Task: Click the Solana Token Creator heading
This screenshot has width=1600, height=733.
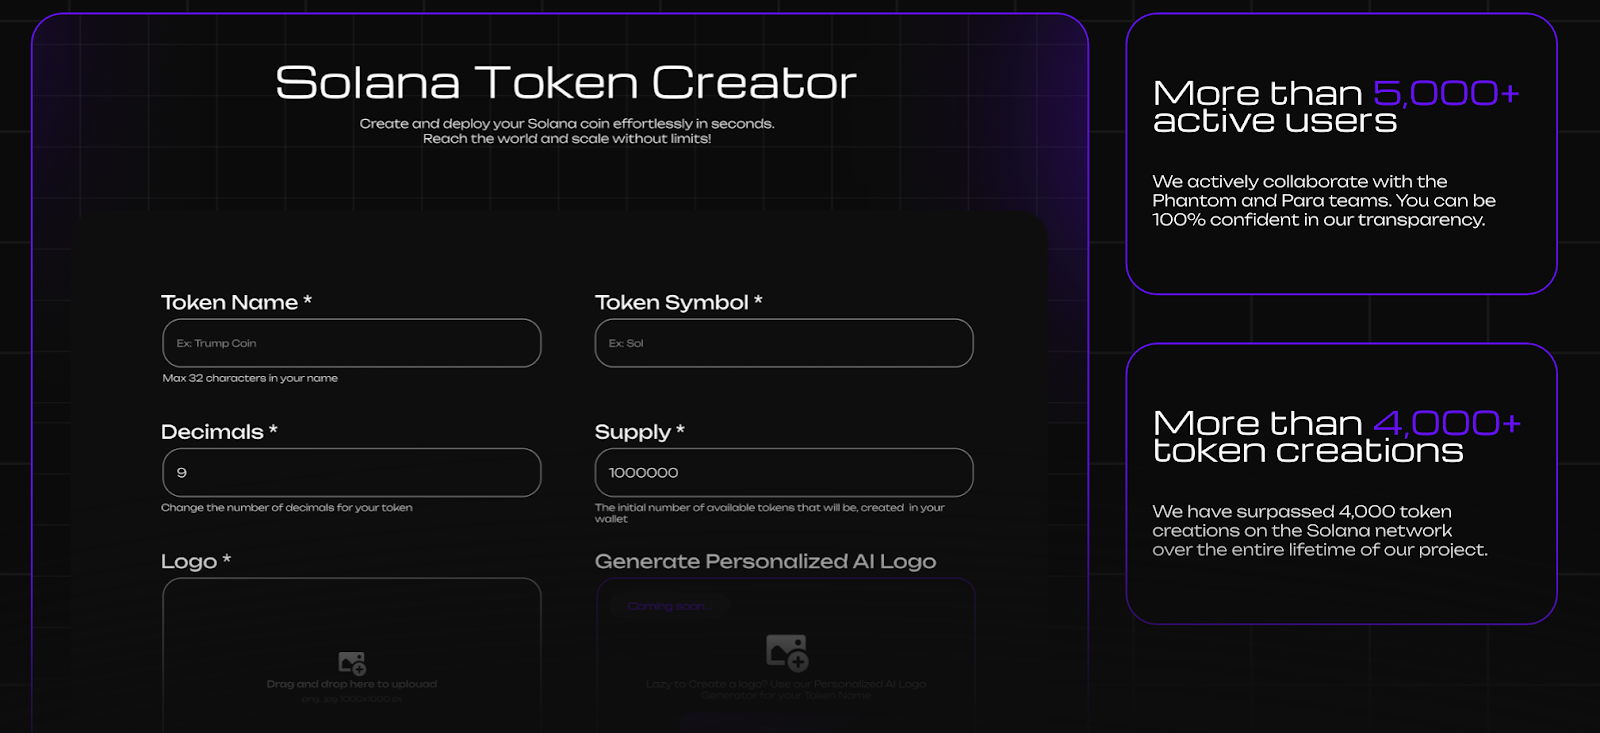Action: point(566,83)
